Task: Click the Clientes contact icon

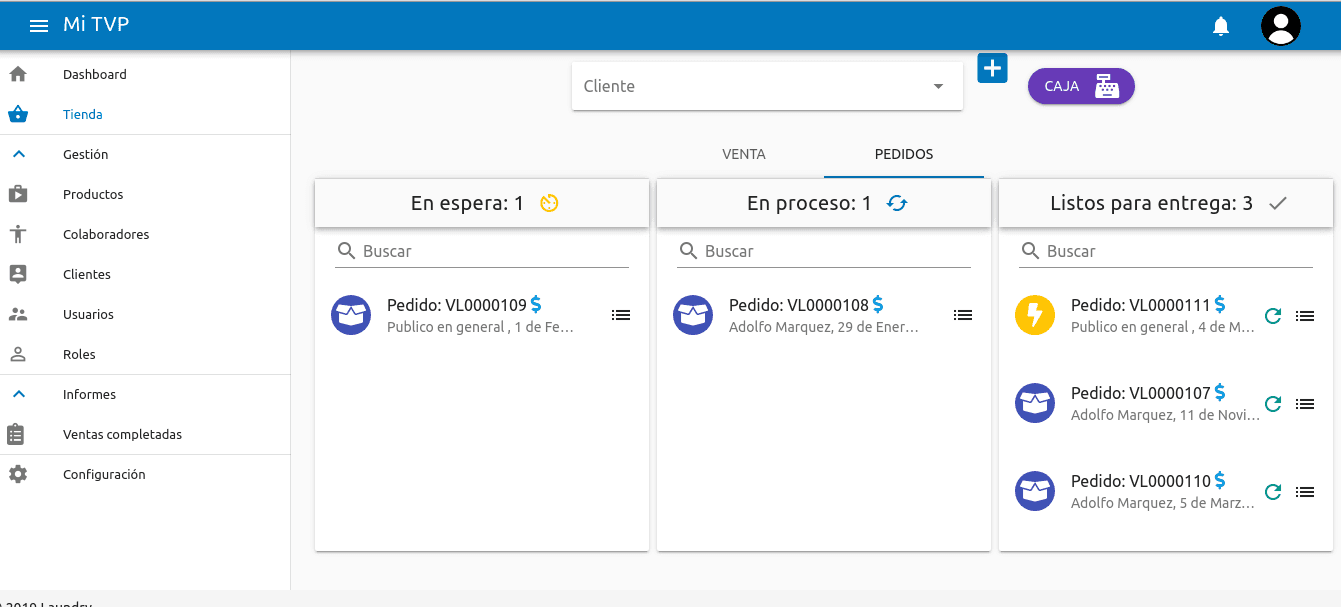Action: coord(18,274)
